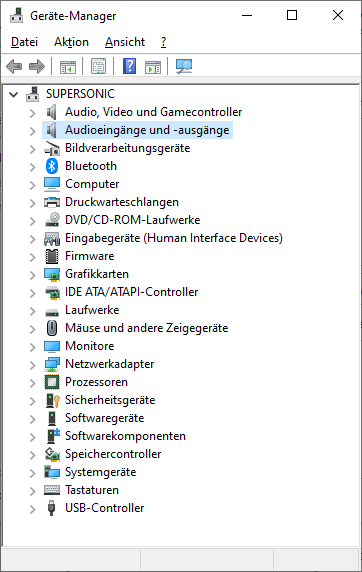The image size is (362, 572).
Task: Click the back arrow in toolbar
Action: point(14,67)
